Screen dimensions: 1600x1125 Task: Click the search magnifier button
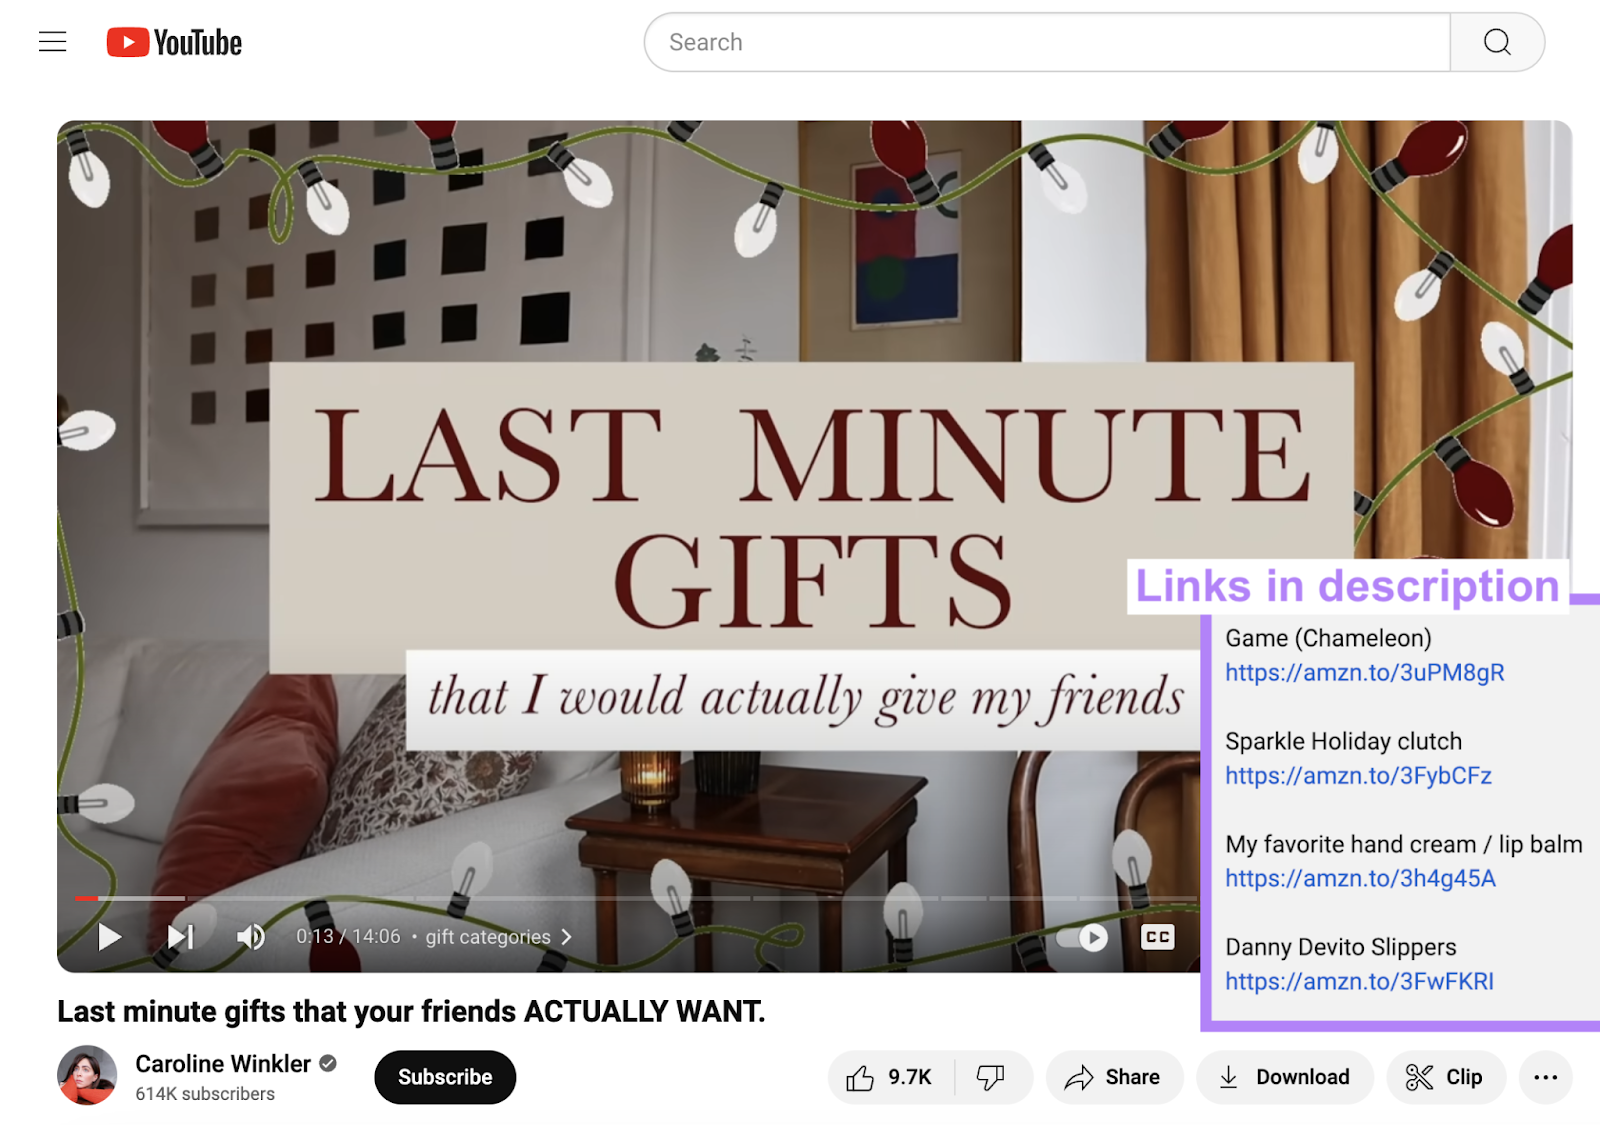(1496, 42)
